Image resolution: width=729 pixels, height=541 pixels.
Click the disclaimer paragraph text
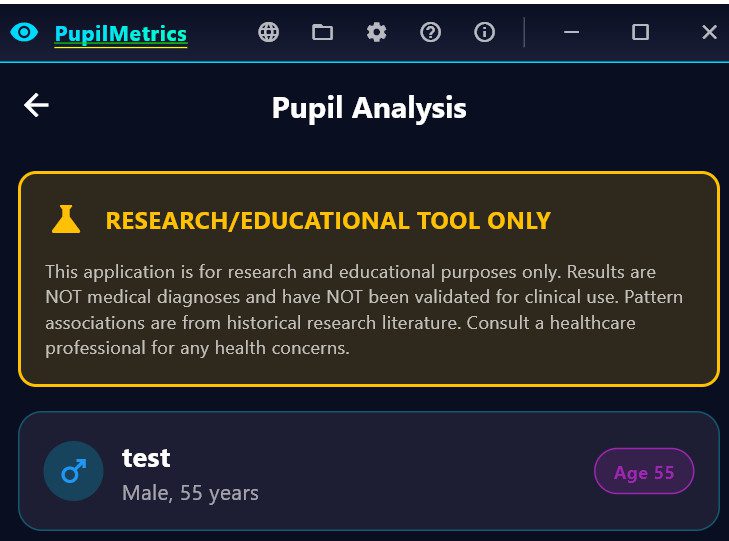pos(364,310)
